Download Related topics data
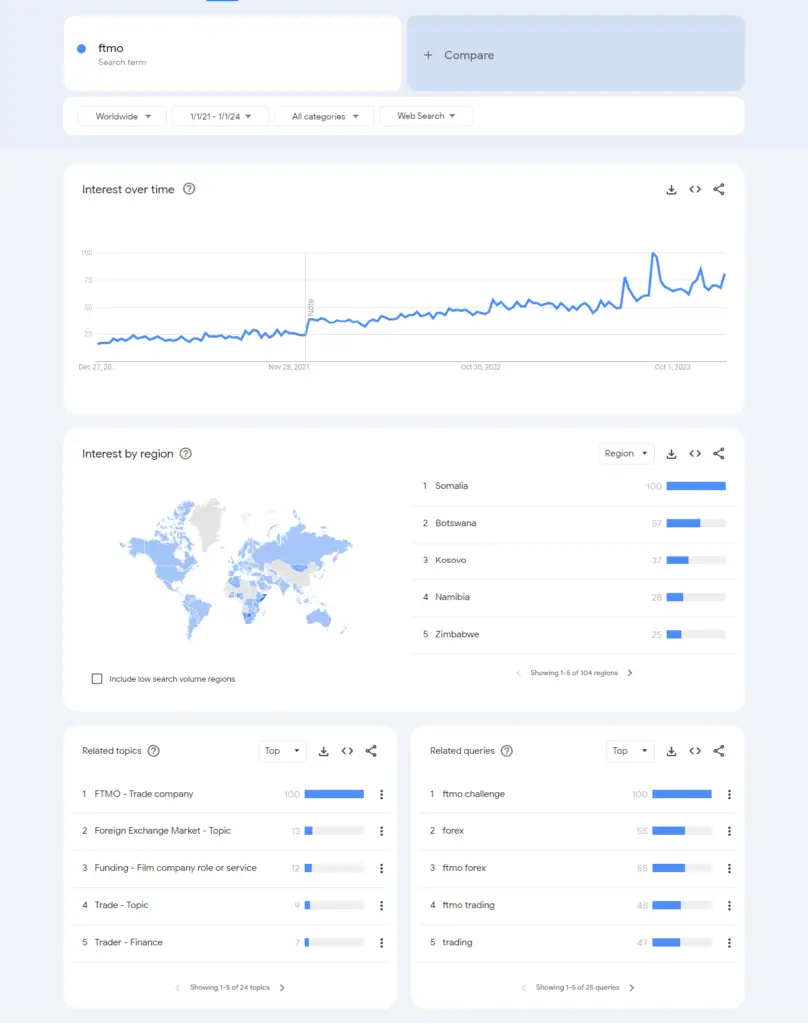This screenshot has height=1024, width=808. (323, 751)
